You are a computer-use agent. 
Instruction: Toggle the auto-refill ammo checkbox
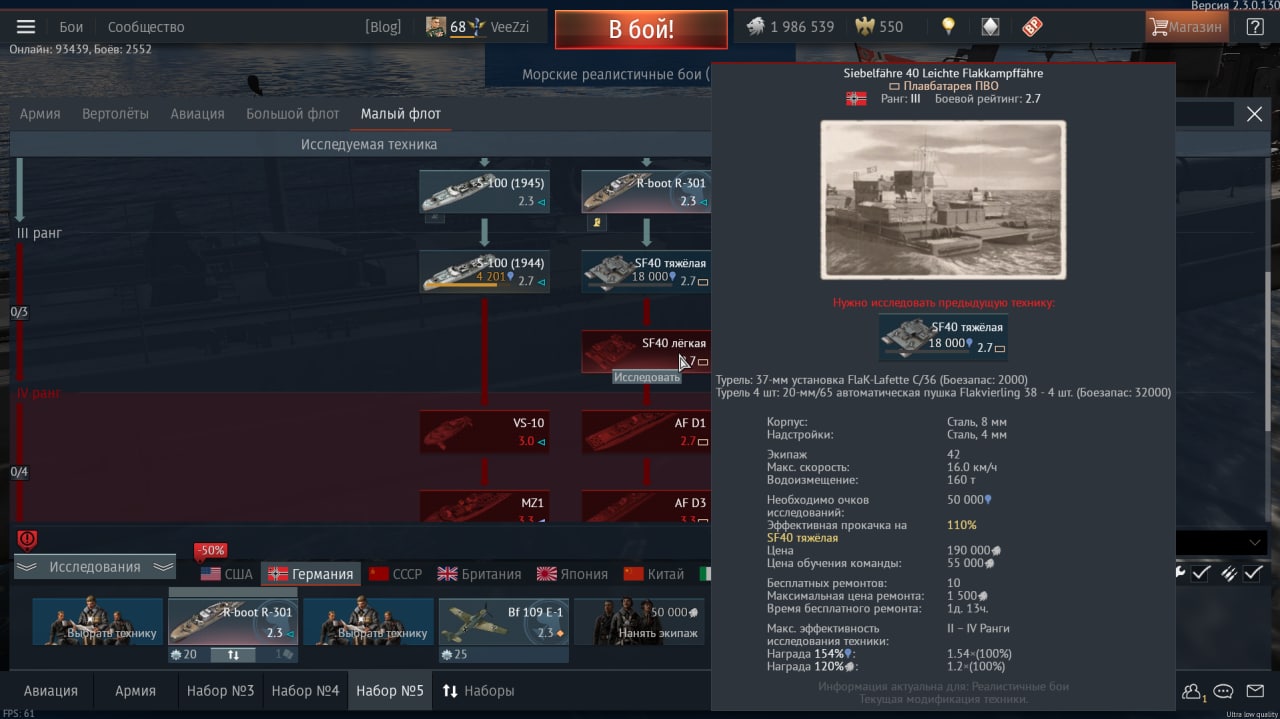click(x=1253, y=573)
